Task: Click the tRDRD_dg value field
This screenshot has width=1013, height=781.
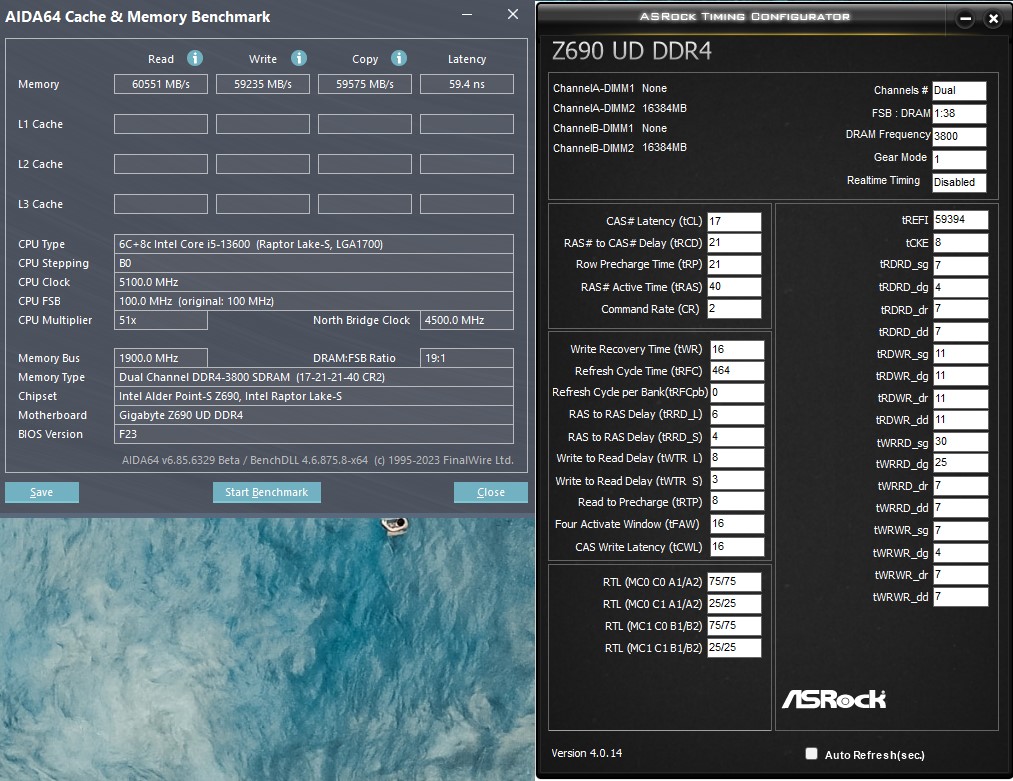Action: click(x=961, y=287)
